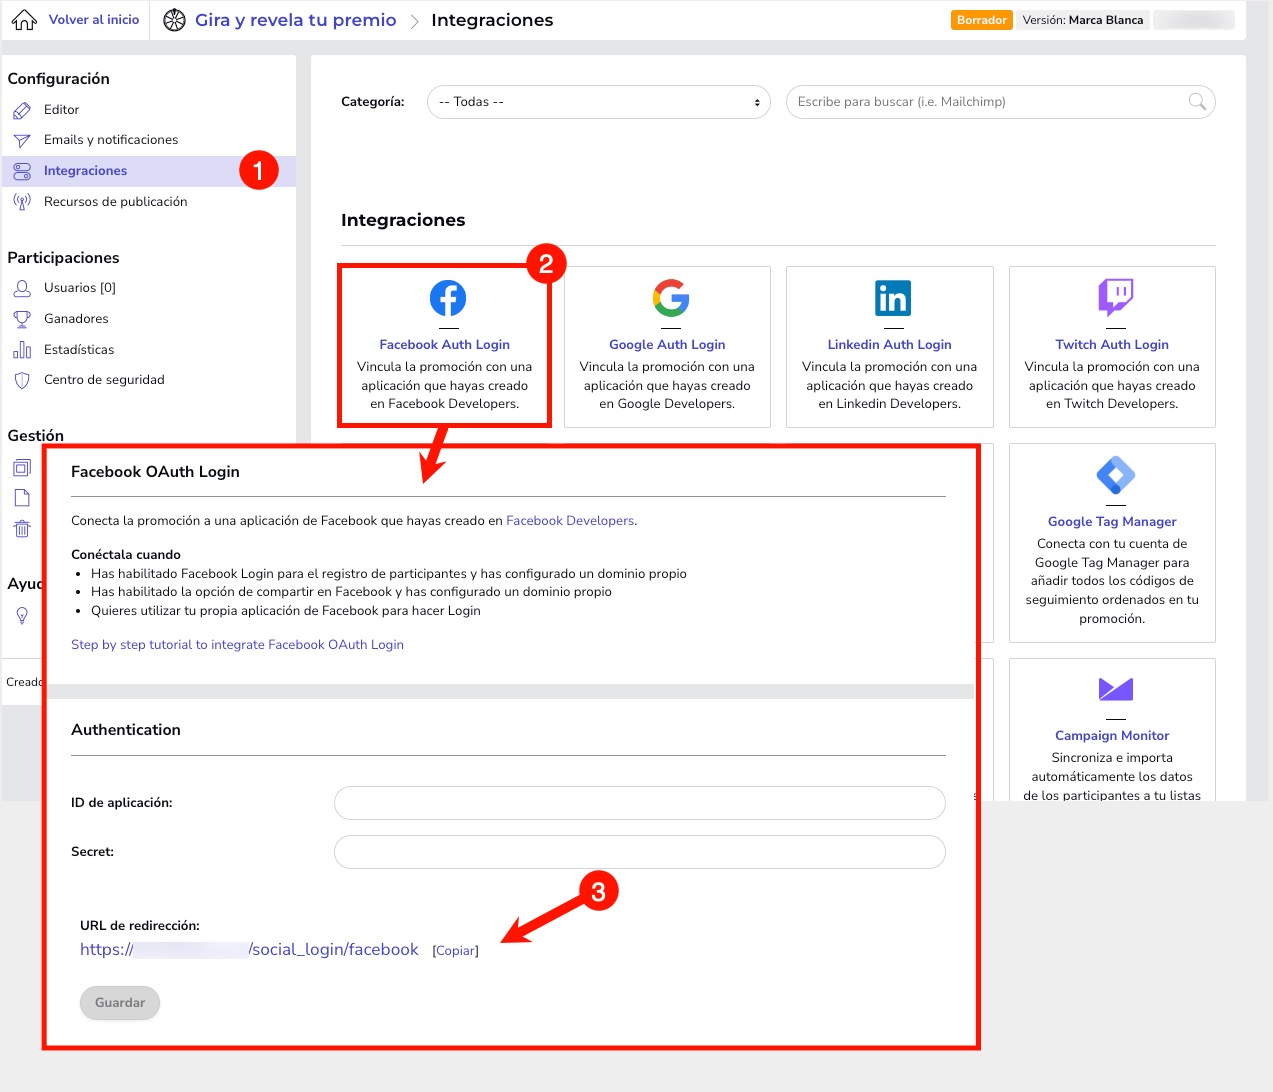Click the page document icon under Gestión
1273x1092 pixels.
(x=22, y=498)
